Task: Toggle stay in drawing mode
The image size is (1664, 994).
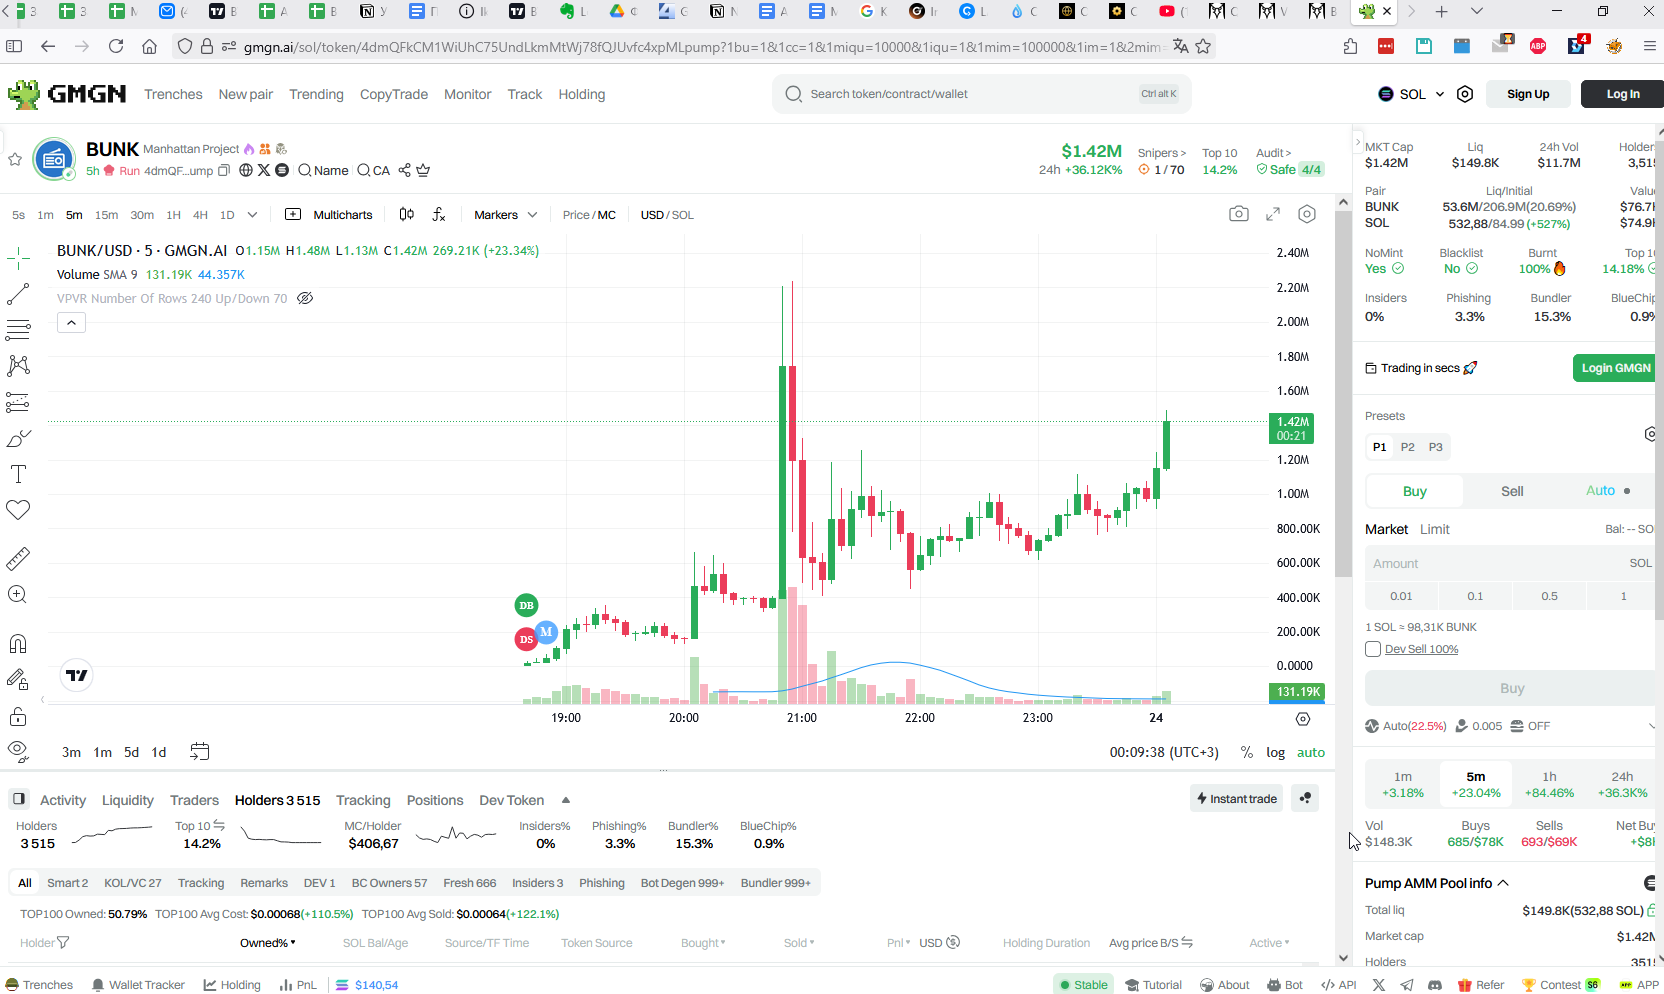Action: pyautogui.click(x=18, y=680)
